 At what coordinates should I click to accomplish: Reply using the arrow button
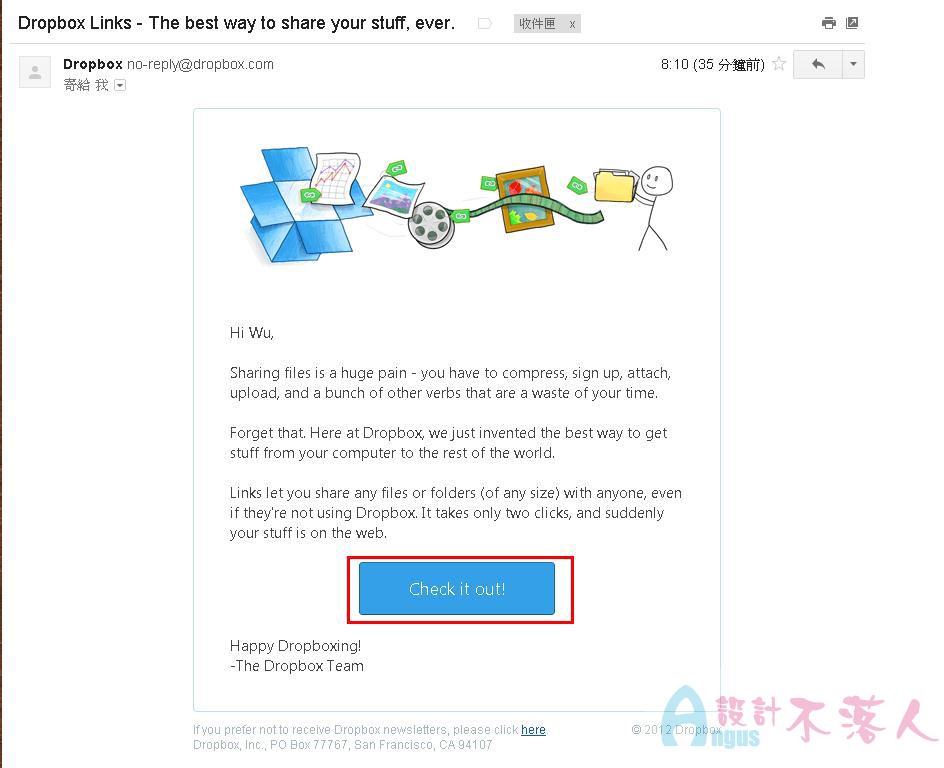(x=818, y=64)
